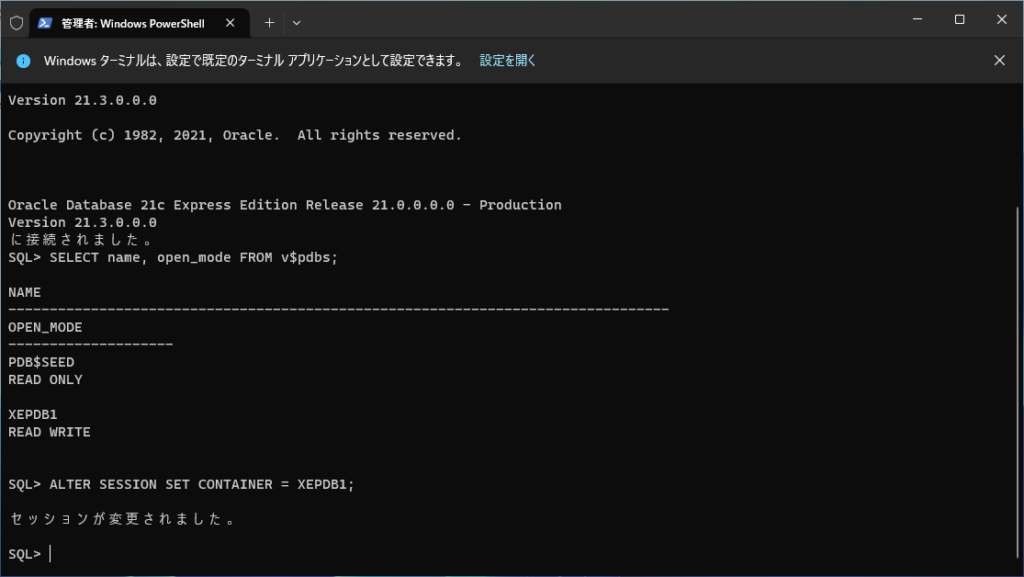Click the vertical scrollbar thumb on the right
This screenshot has width=1024, height=577.
coord(1018,380)
